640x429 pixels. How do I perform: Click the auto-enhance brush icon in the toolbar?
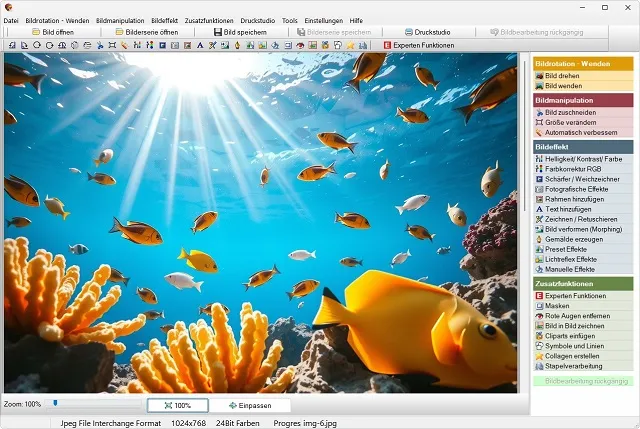pyautogui.click(x=124, y=45)
